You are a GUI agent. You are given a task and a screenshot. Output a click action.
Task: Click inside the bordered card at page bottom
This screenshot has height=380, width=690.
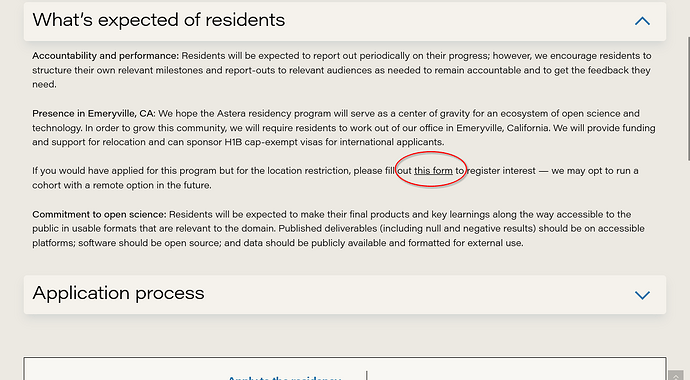click(x=345, y=369)
